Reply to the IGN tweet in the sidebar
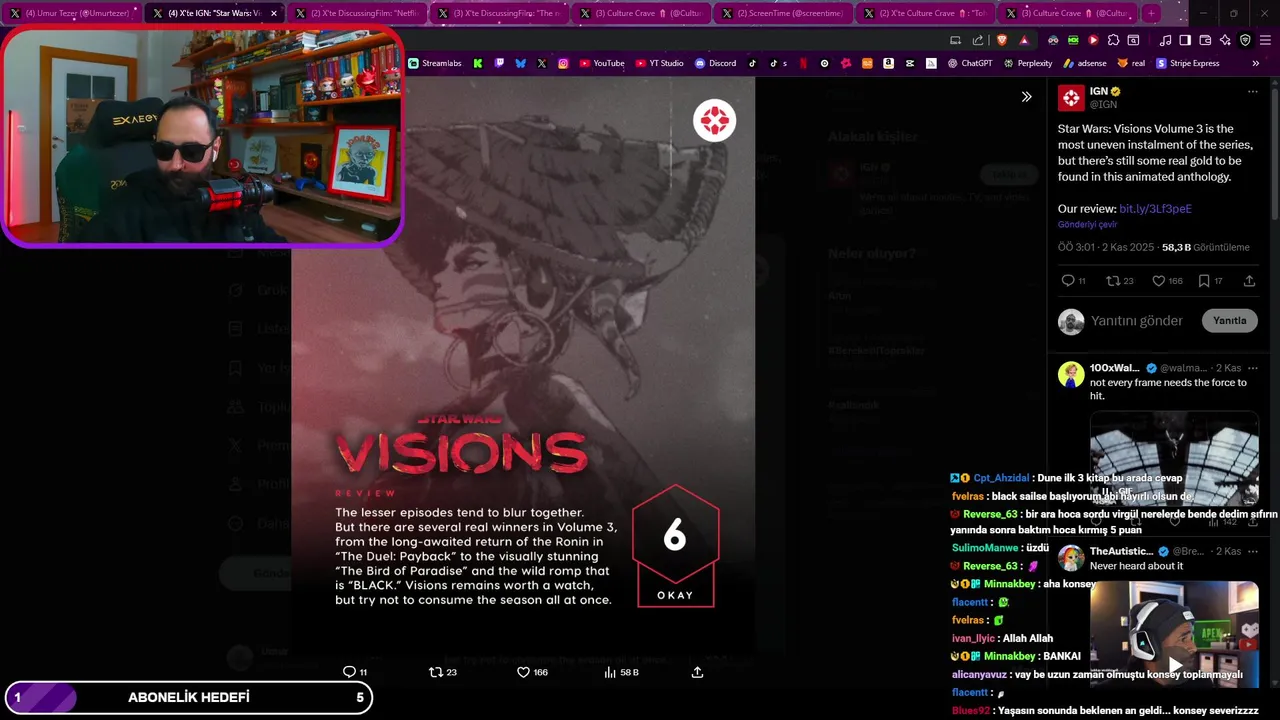The width and height of the screenshot is (1280, 720). coord(1068,281)
